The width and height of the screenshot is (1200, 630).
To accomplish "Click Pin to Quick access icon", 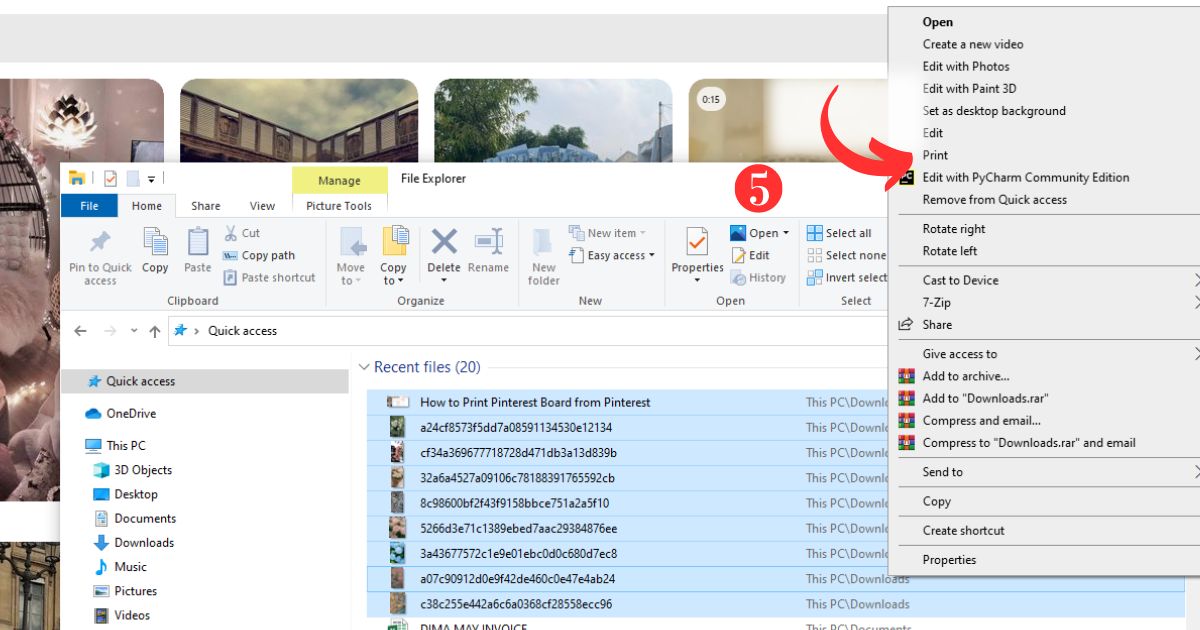I will tap(100, 241).
